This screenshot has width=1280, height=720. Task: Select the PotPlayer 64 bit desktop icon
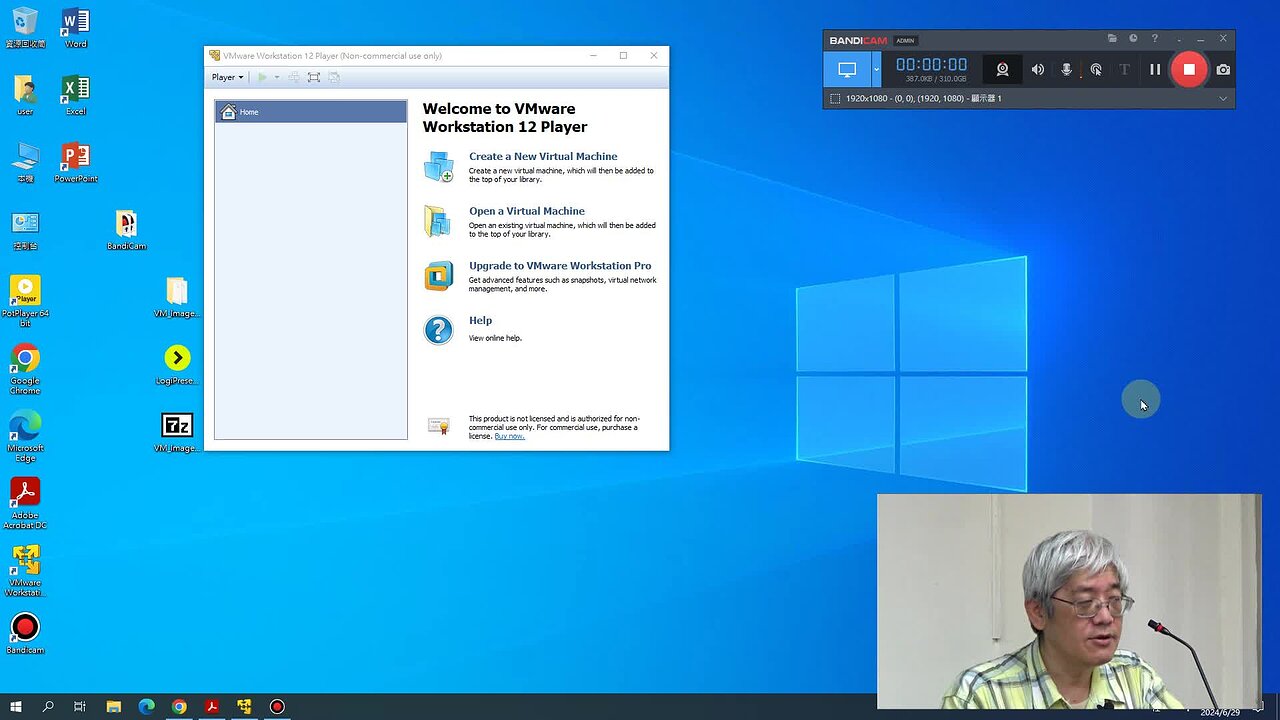[x=25, y=302]
